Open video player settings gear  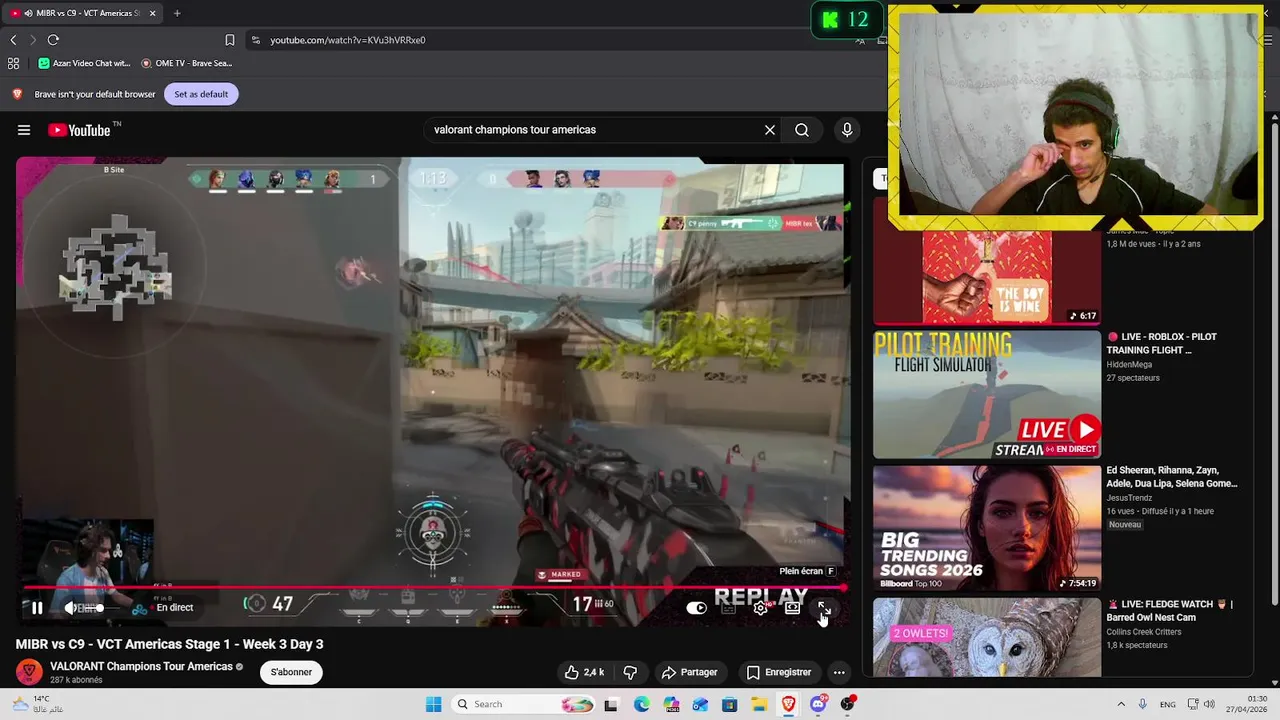pyautogui.click(x=761, y=607)
